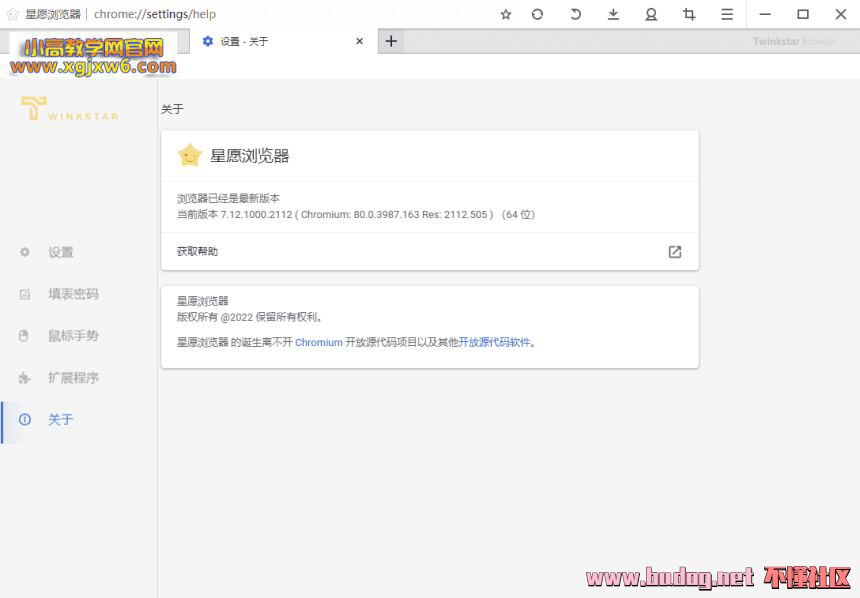The width and height of the screenshot is (860, 598).
Task: Close the browser window
Action: (x=841, y=14)
